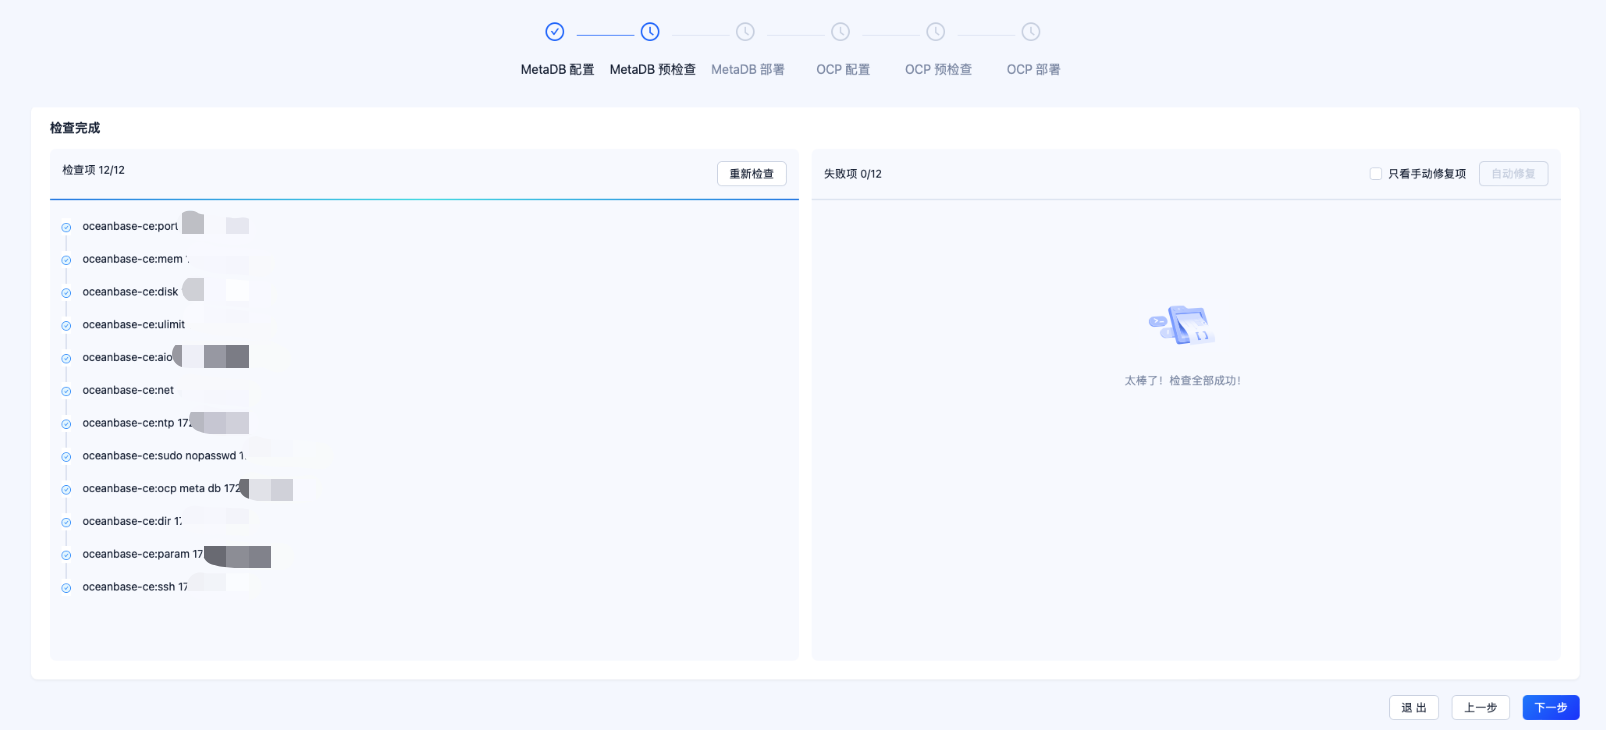Click the 检查完成 heading

click(75, 128)
